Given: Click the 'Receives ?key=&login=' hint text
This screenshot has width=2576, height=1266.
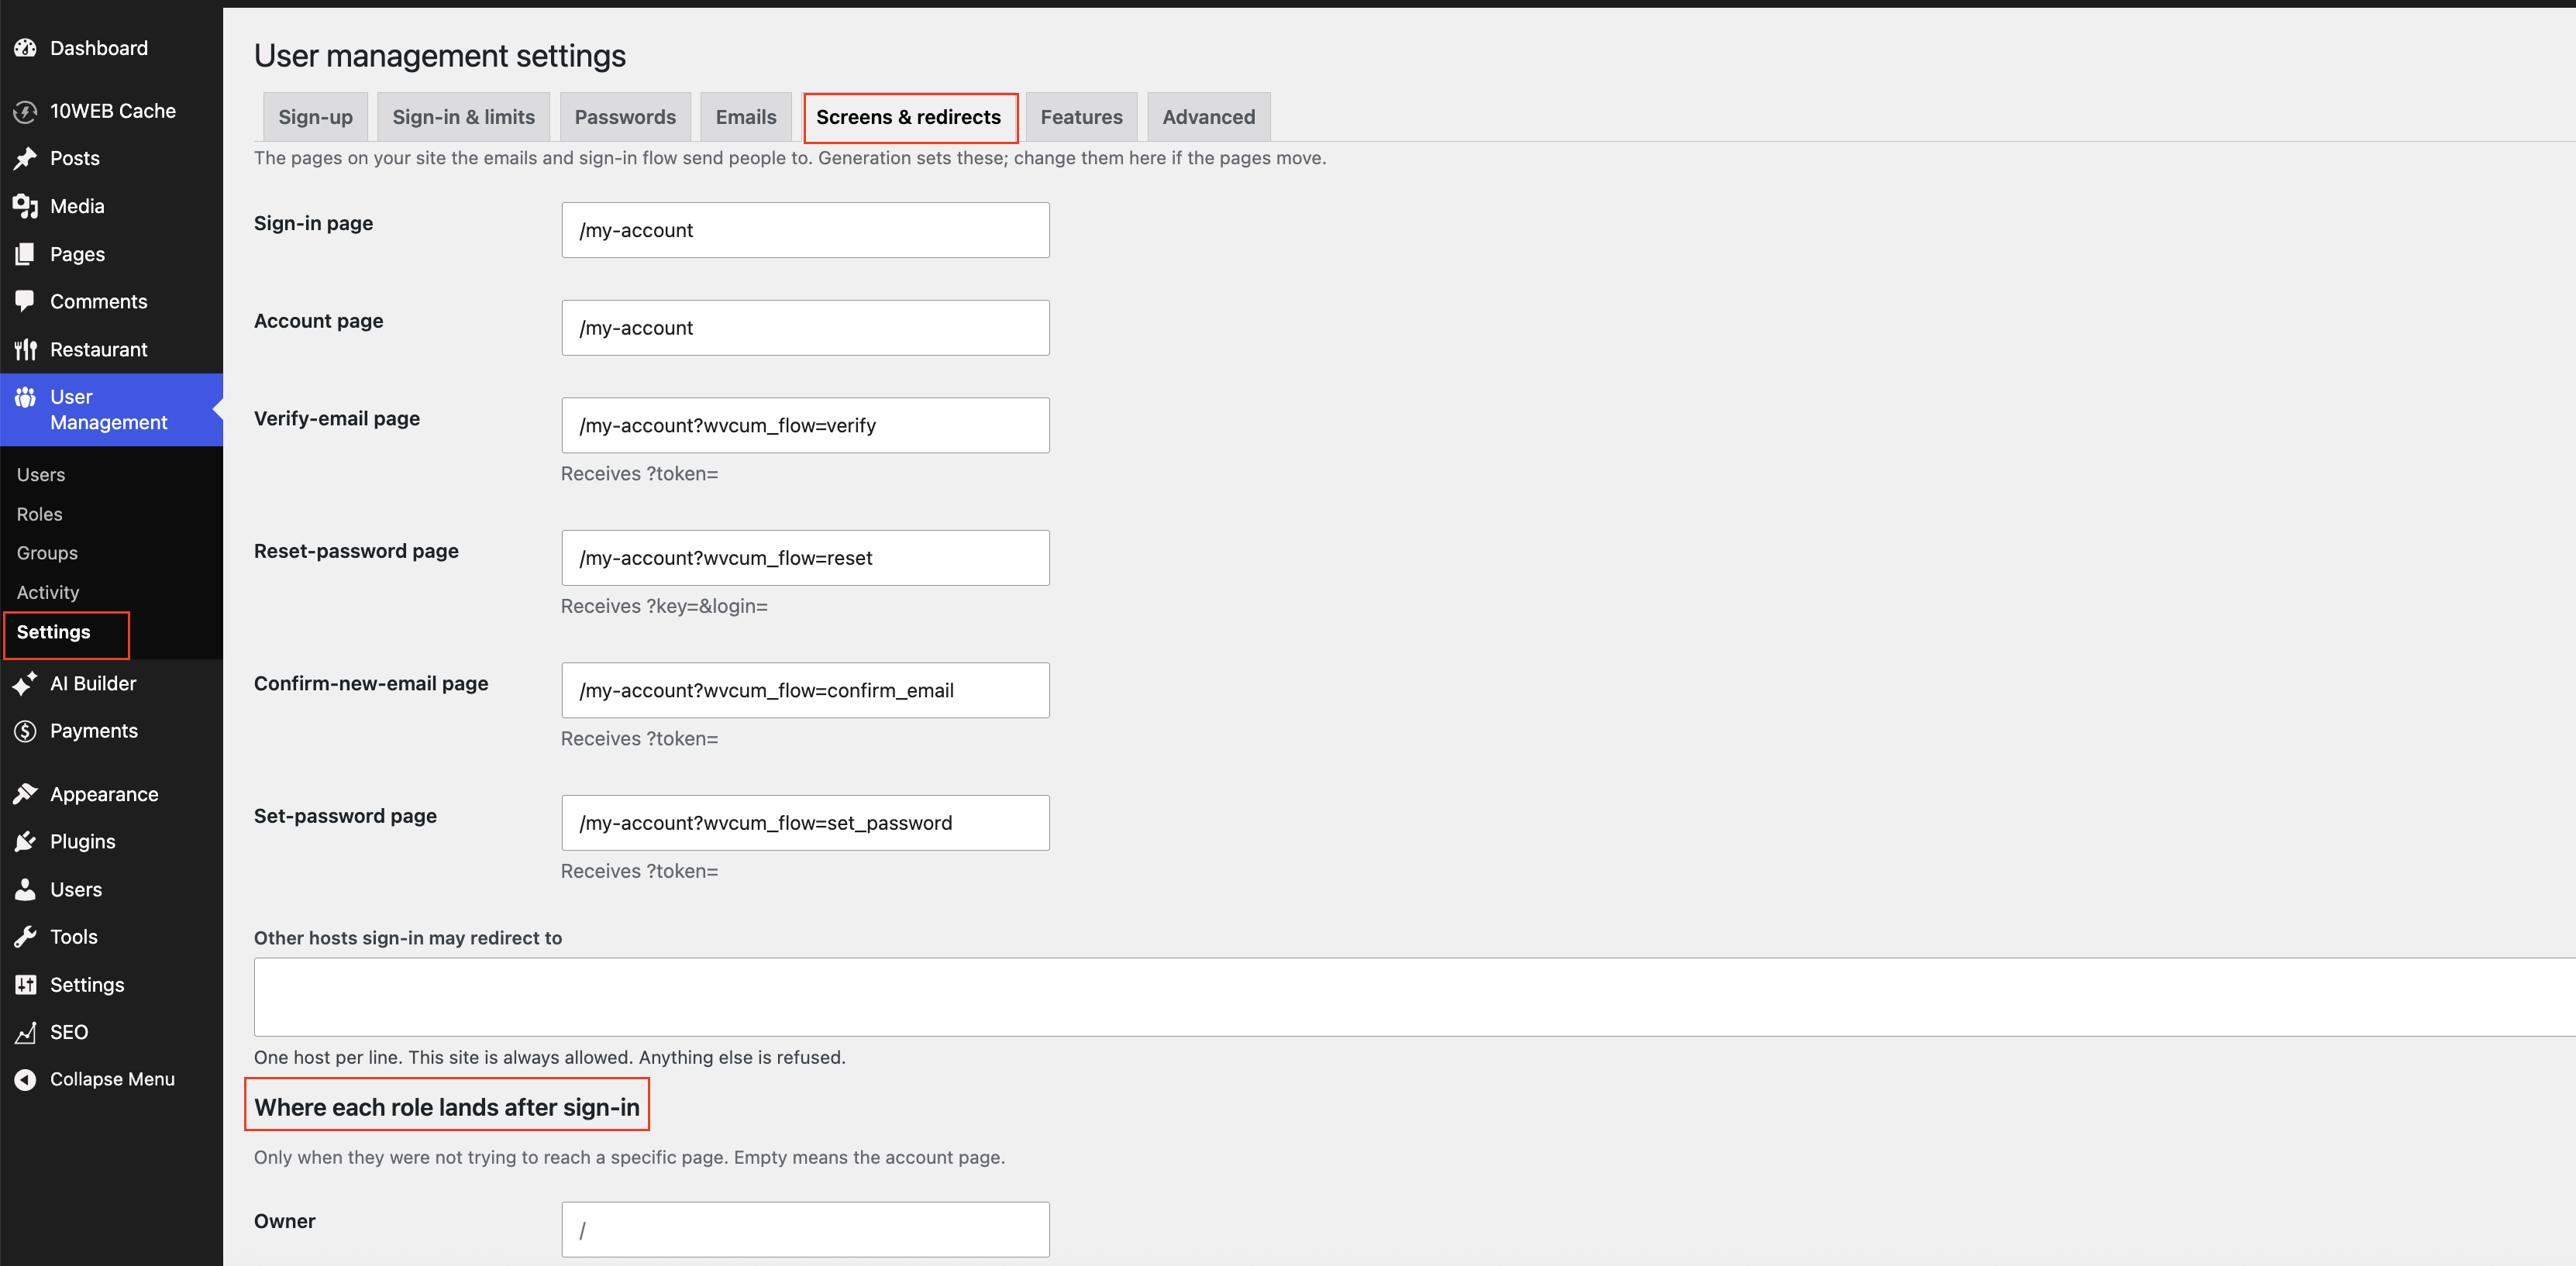Looking at the screenshot, I should 664,606.
